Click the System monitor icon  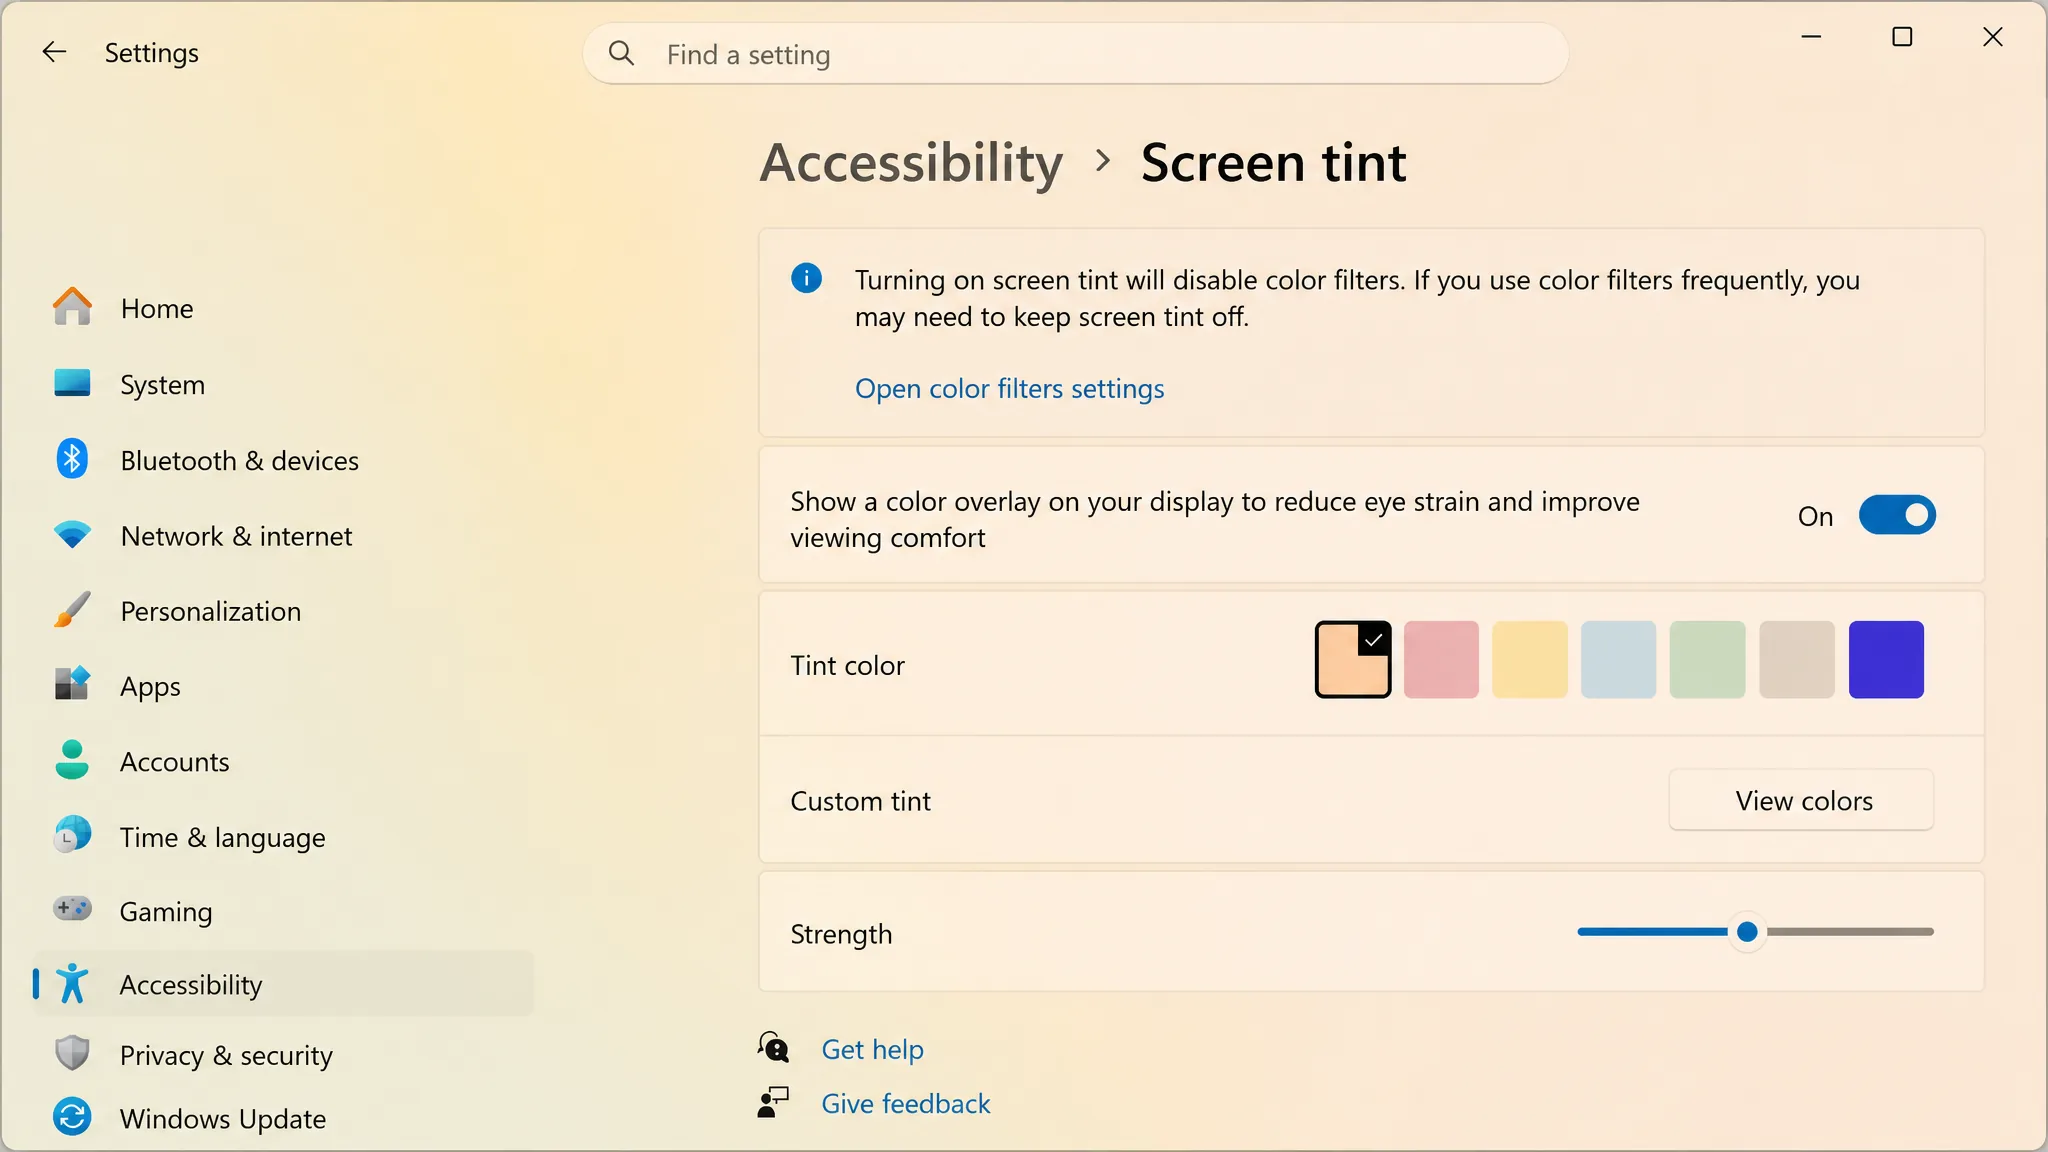[72, 383]
